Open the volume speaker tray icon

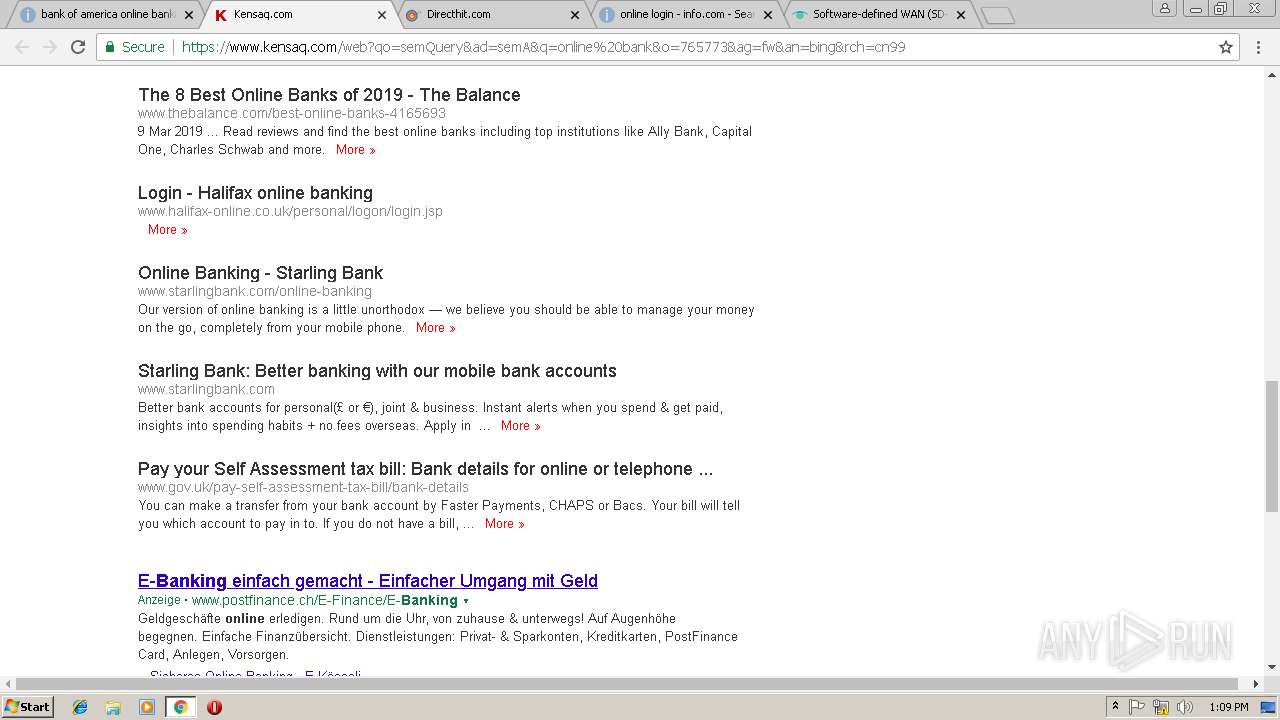(1185, 707)
